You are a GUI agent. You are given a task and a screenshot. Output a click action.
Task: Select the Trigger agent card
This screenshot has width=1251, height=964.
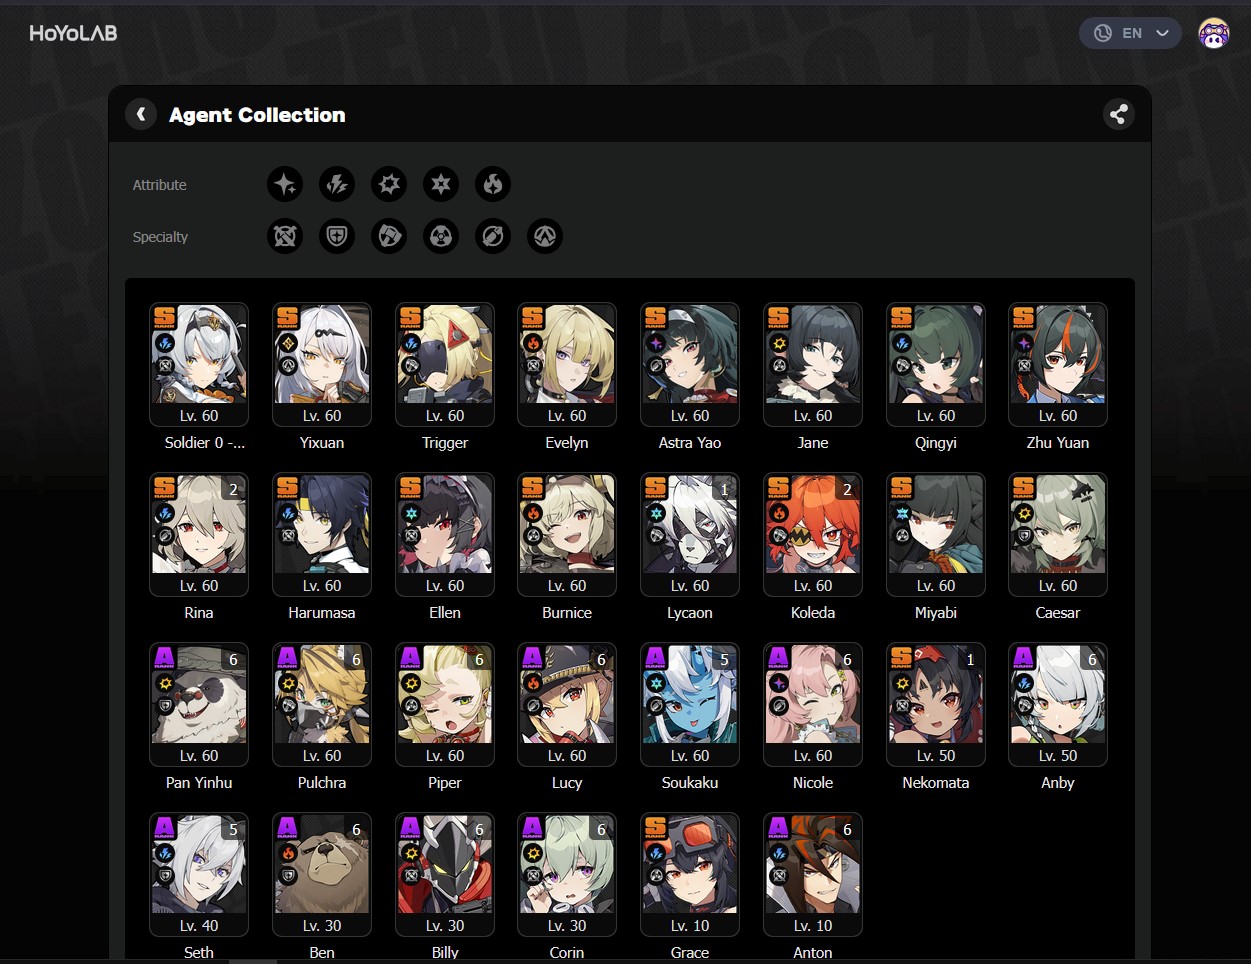[x=445, y=365]
